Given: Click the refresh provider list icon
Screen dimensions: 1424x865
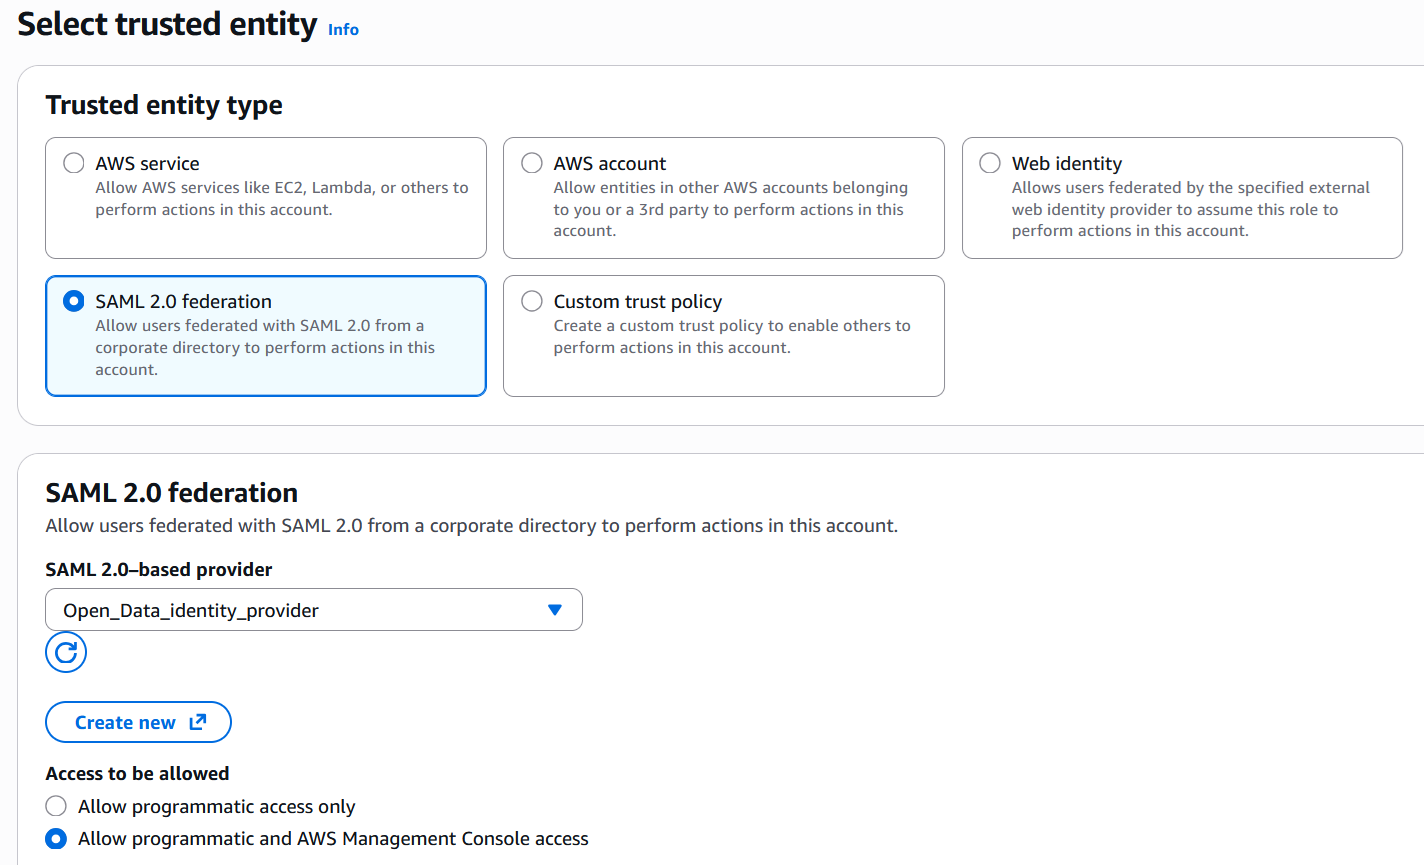Looking at the screenshot, I should click(66, 653).
